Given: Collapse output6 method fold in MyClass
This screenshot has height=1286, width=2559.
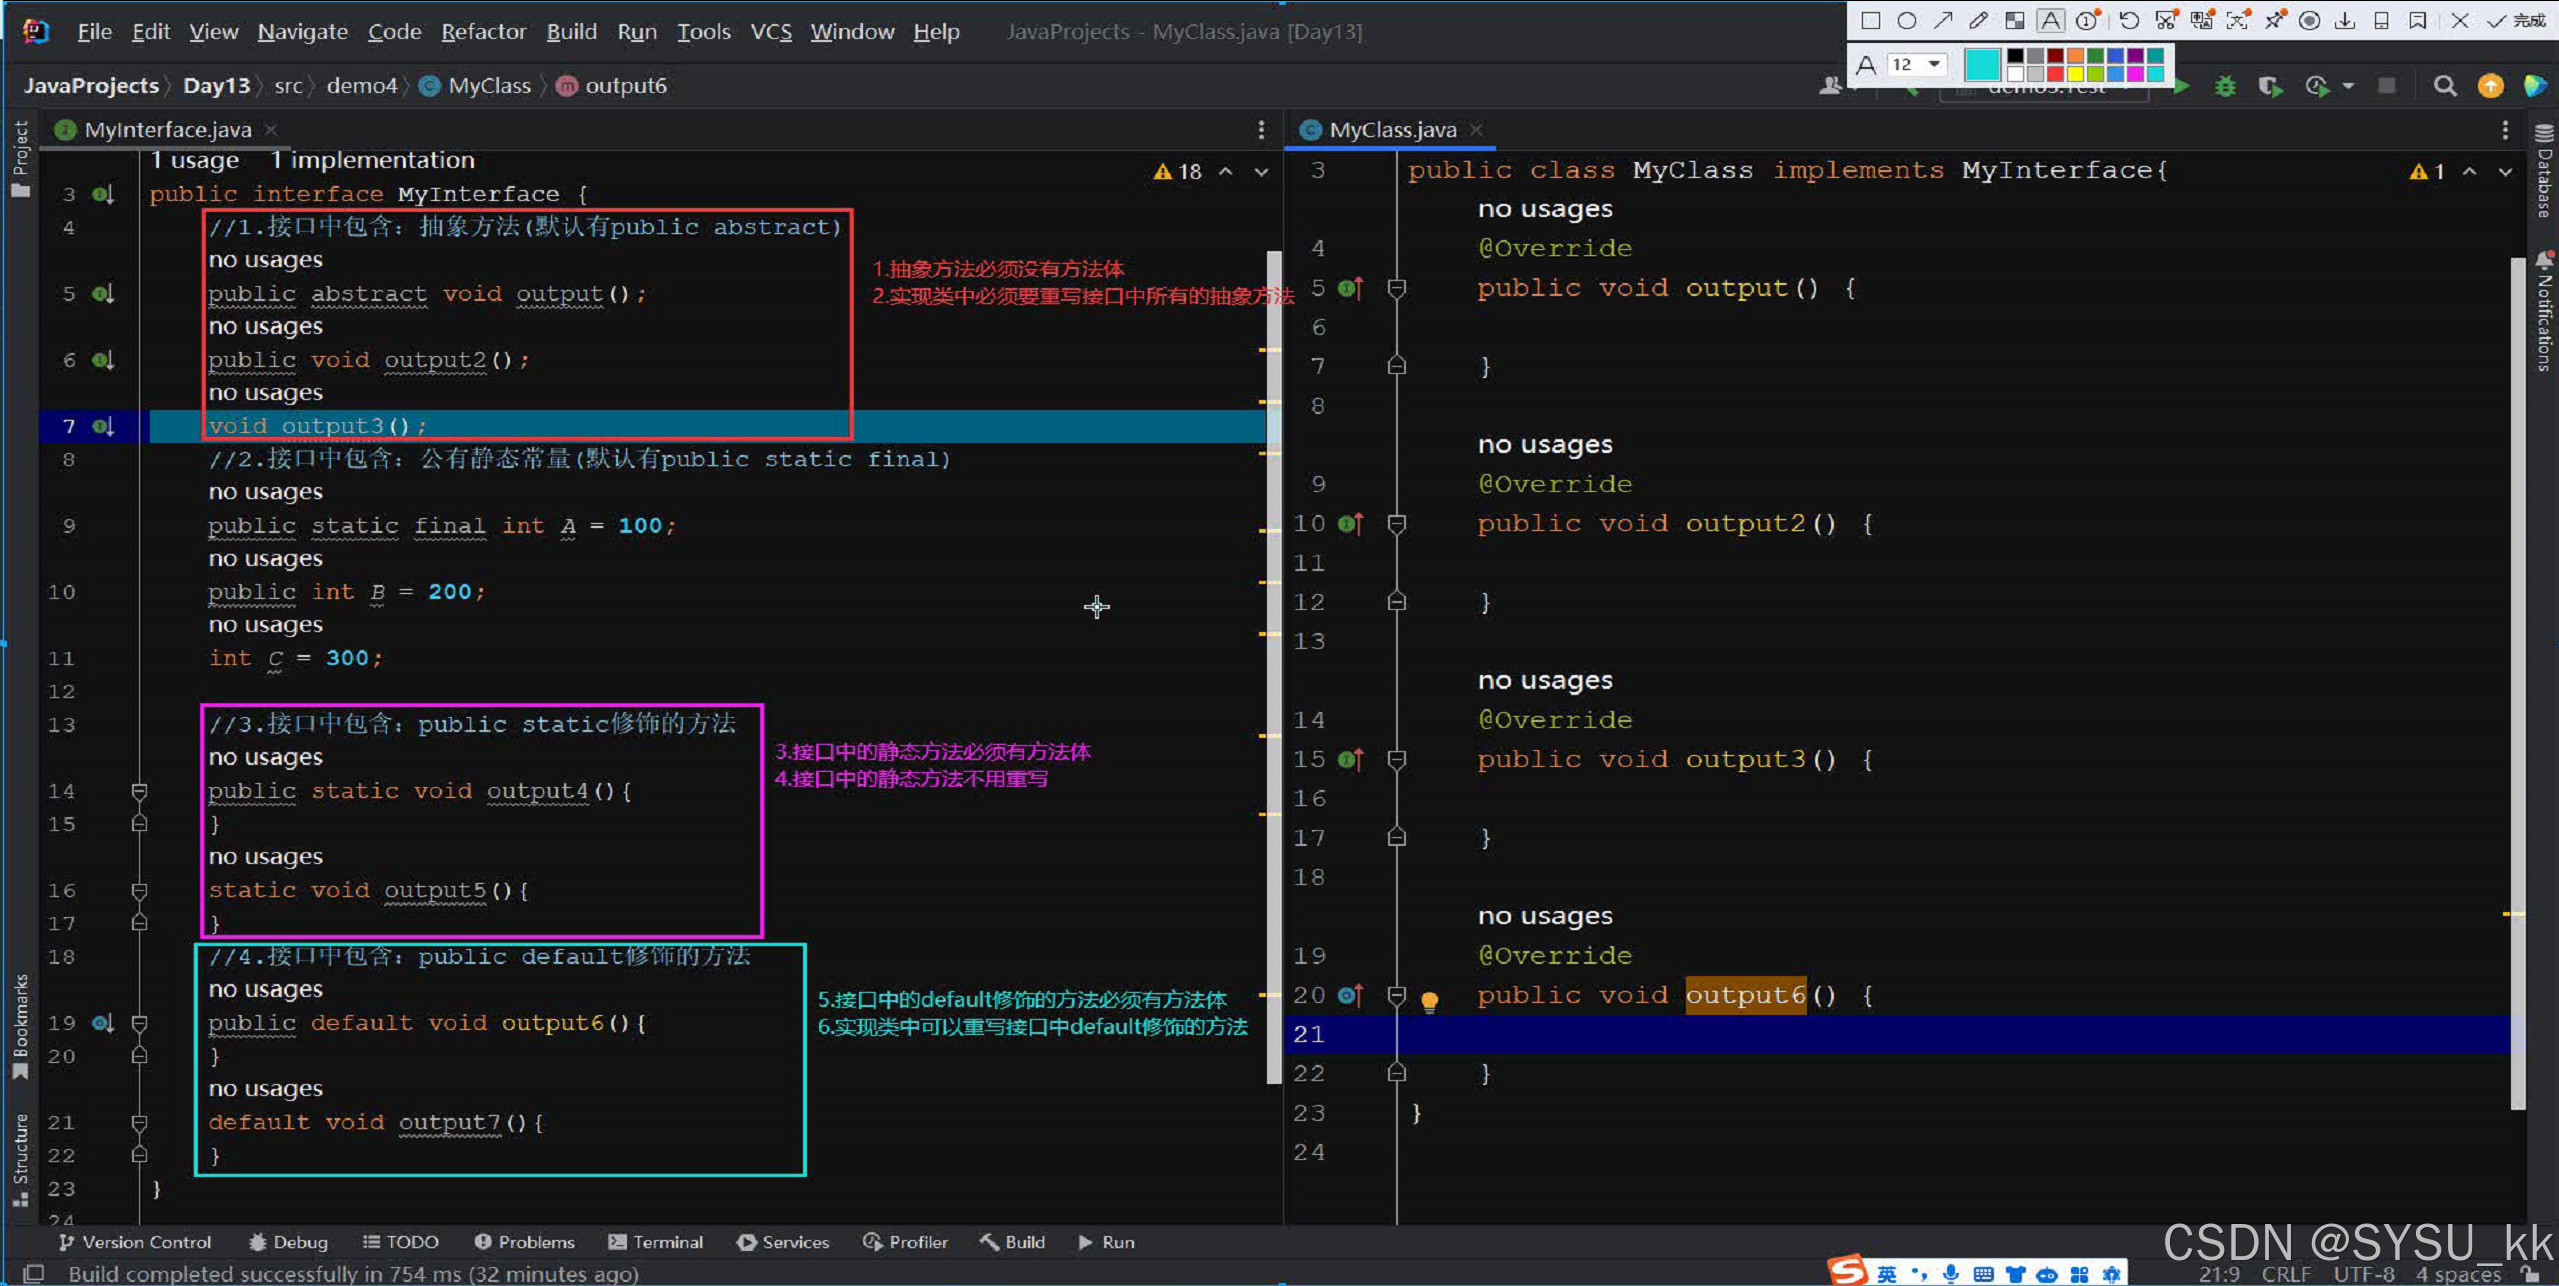Looking at the screenshot, I should point(1397,995).
